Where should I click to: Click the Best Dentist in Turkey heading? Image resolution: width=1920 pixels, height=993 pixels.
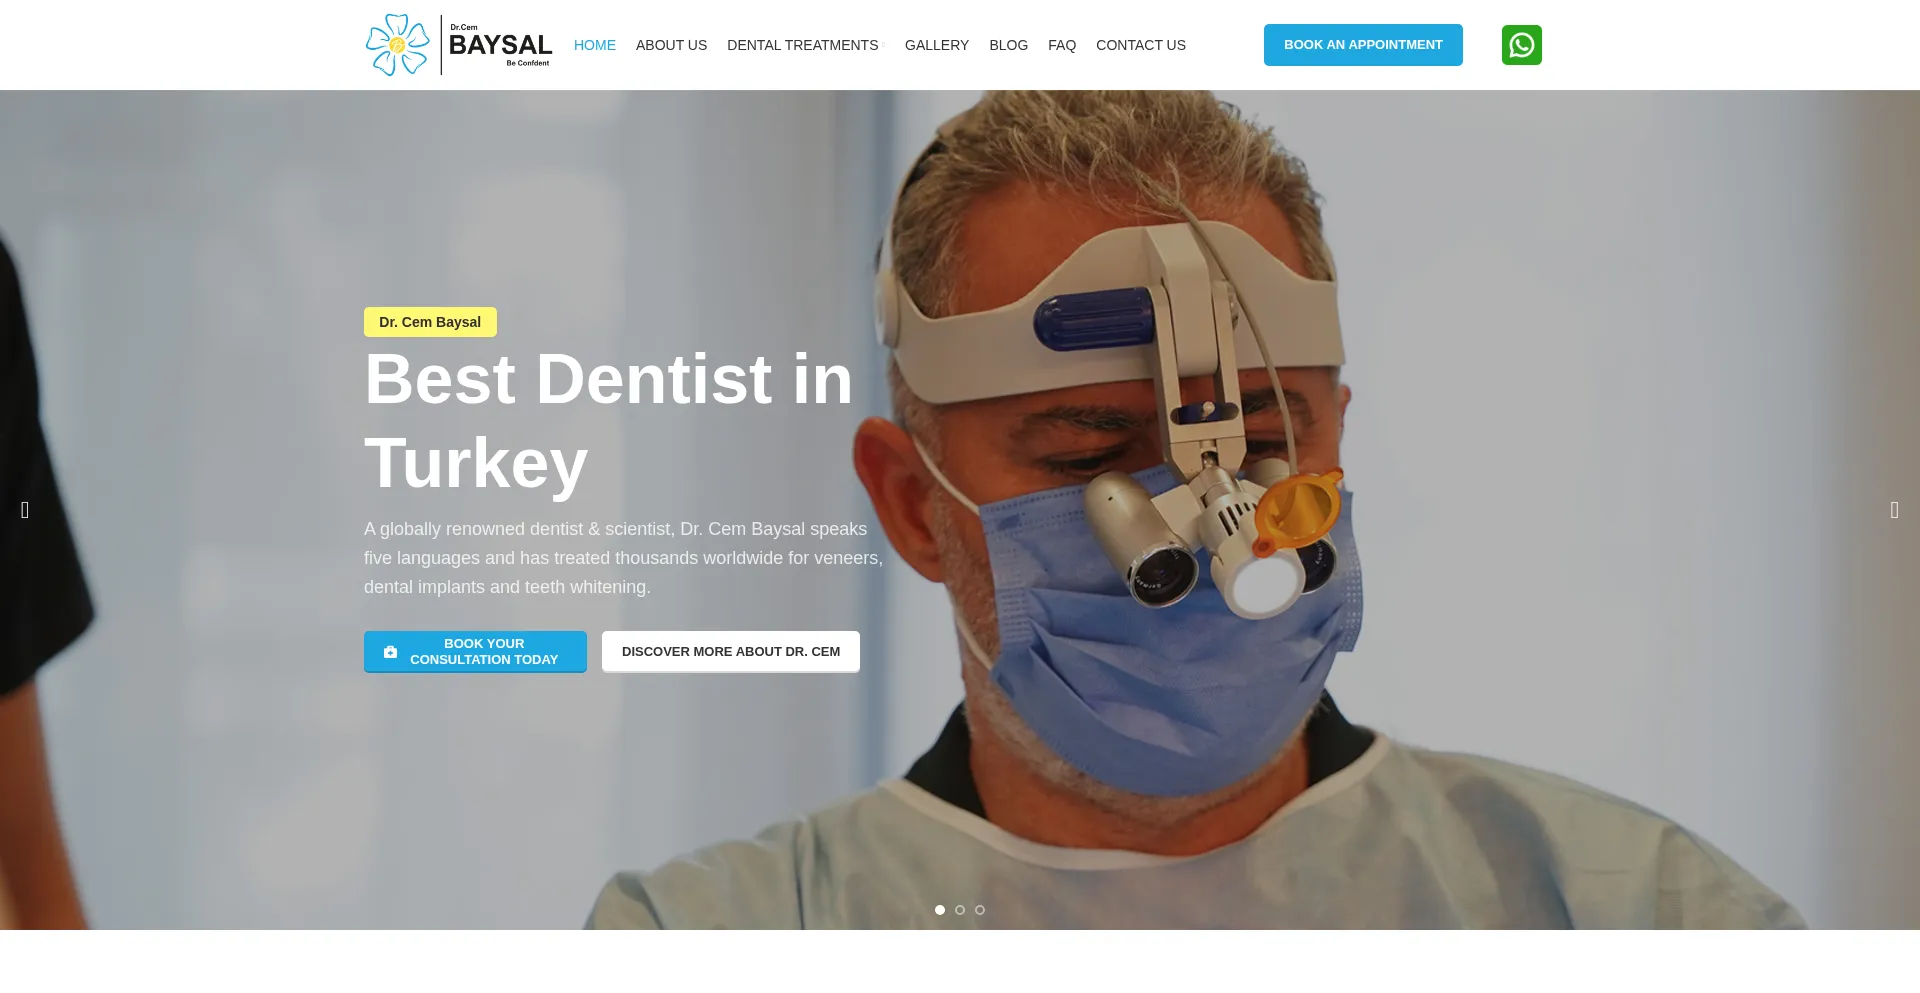click(608, 421)
